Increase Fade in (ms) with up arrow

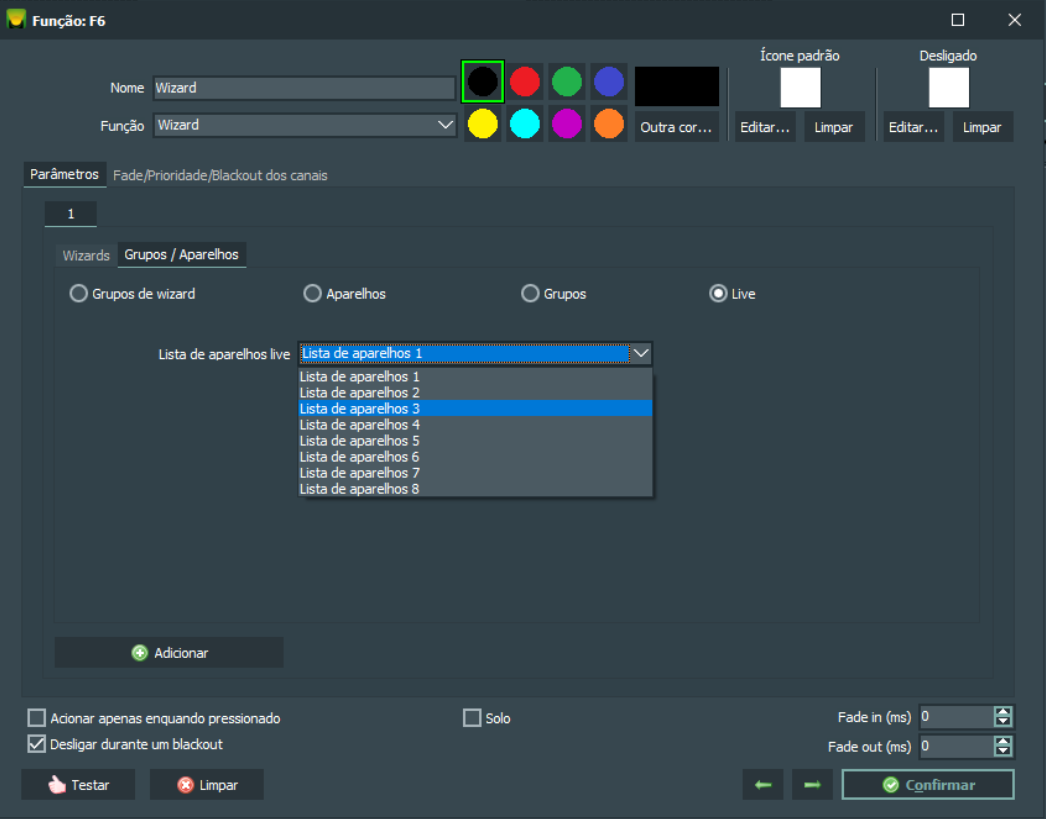coord(1003,712)
